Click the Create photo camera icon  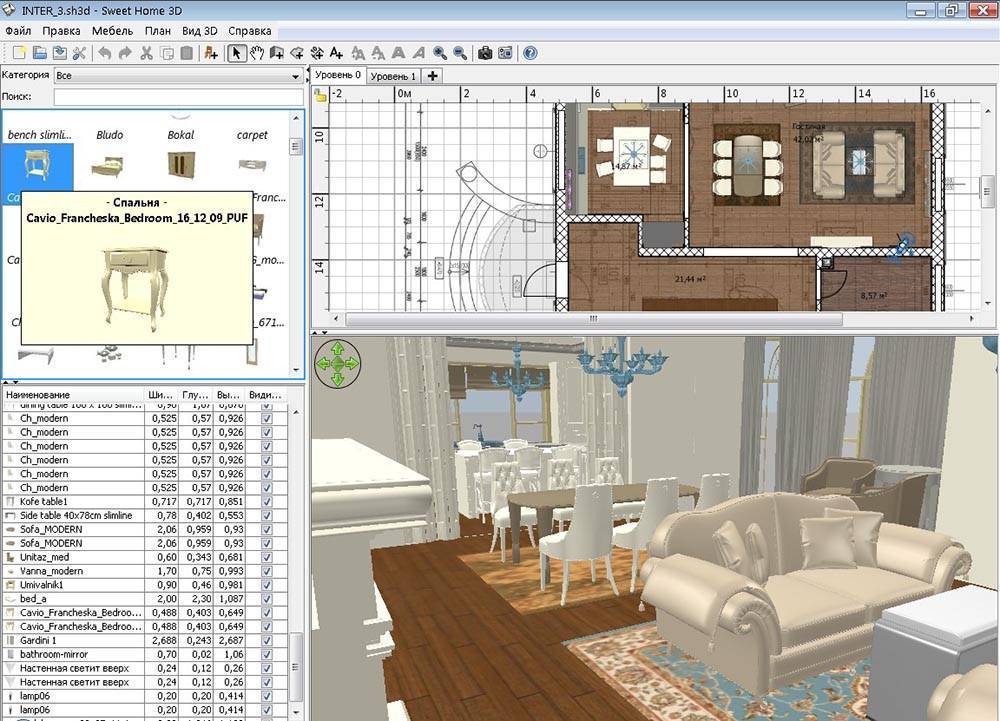[x=485, y=53]
